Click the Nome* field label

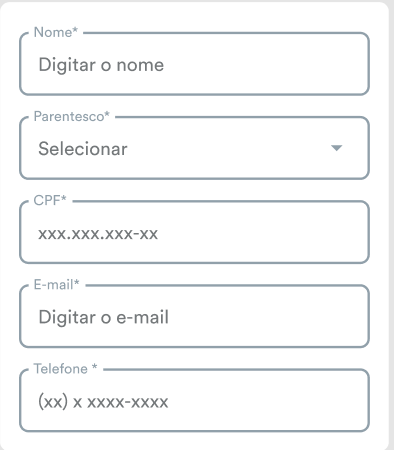click(56, 32)
